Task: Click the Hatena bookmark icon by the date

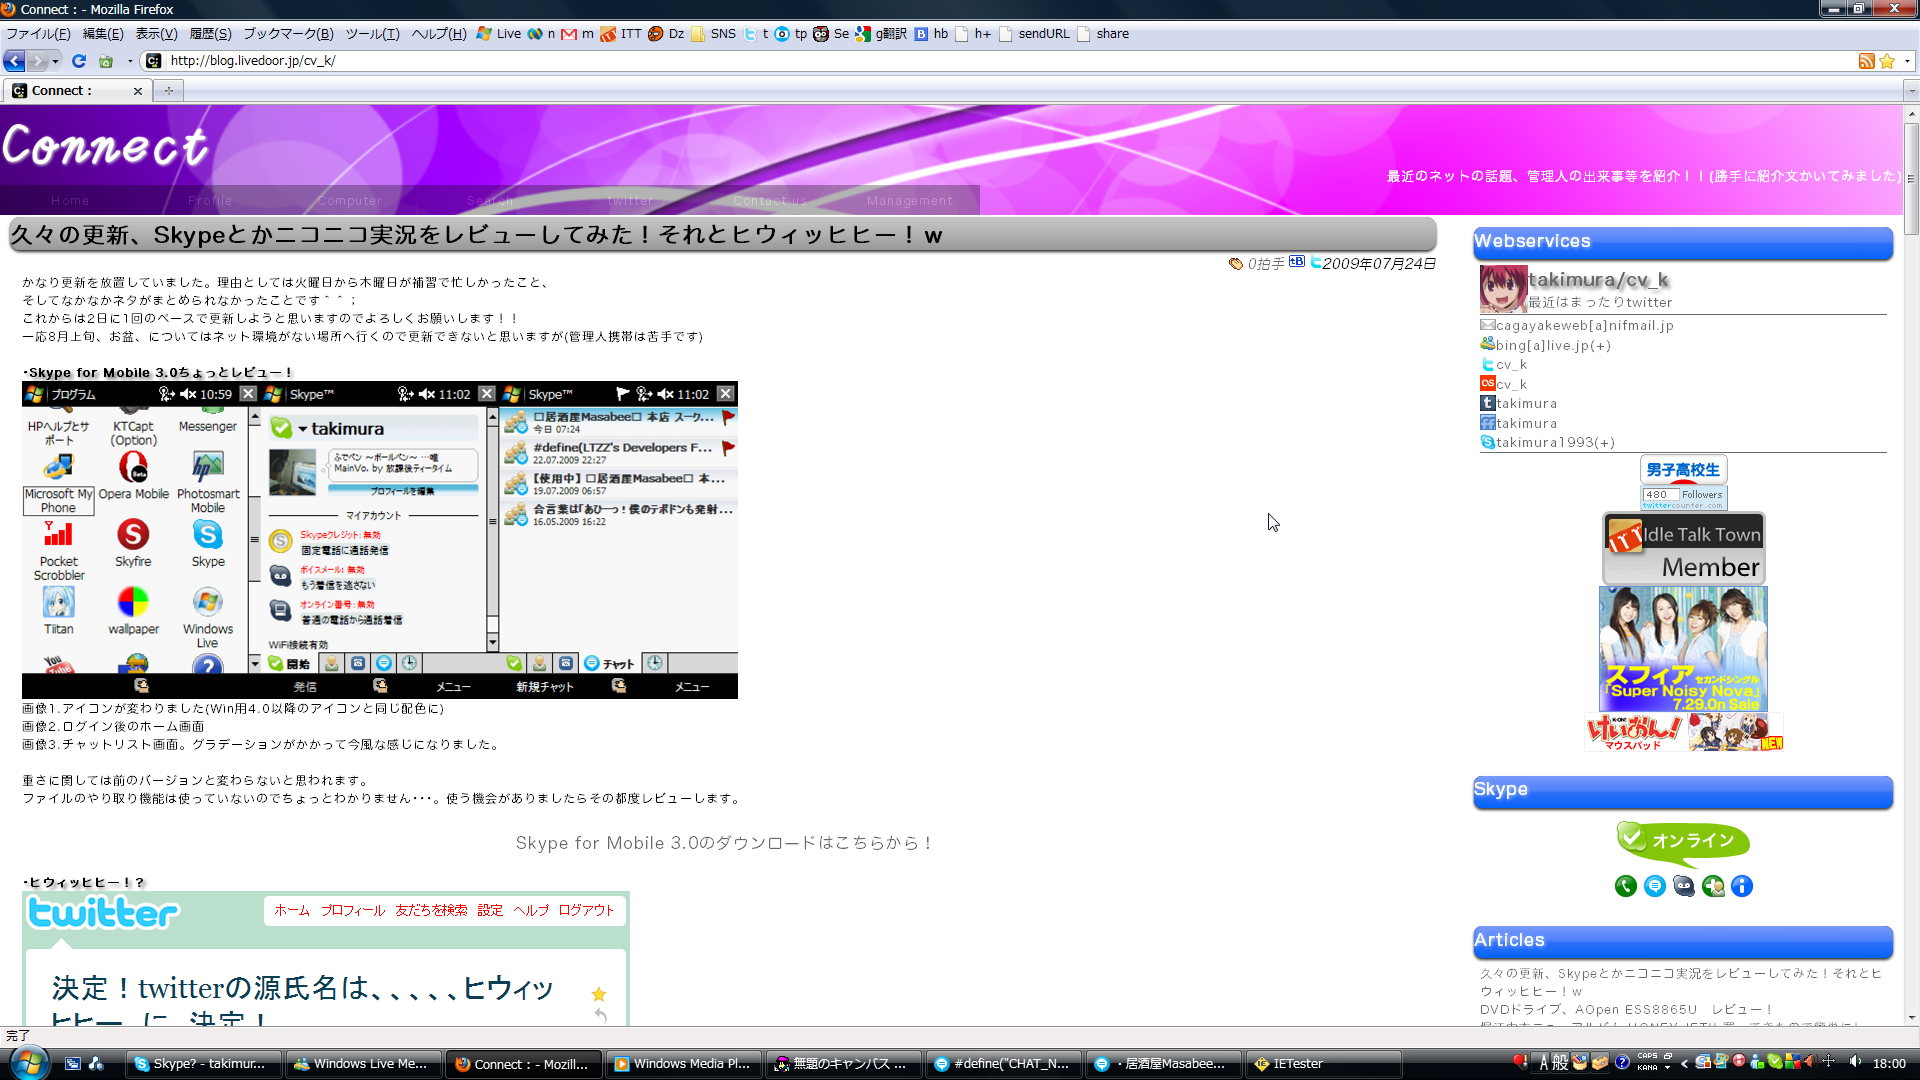Action: tap(1297, 262)
